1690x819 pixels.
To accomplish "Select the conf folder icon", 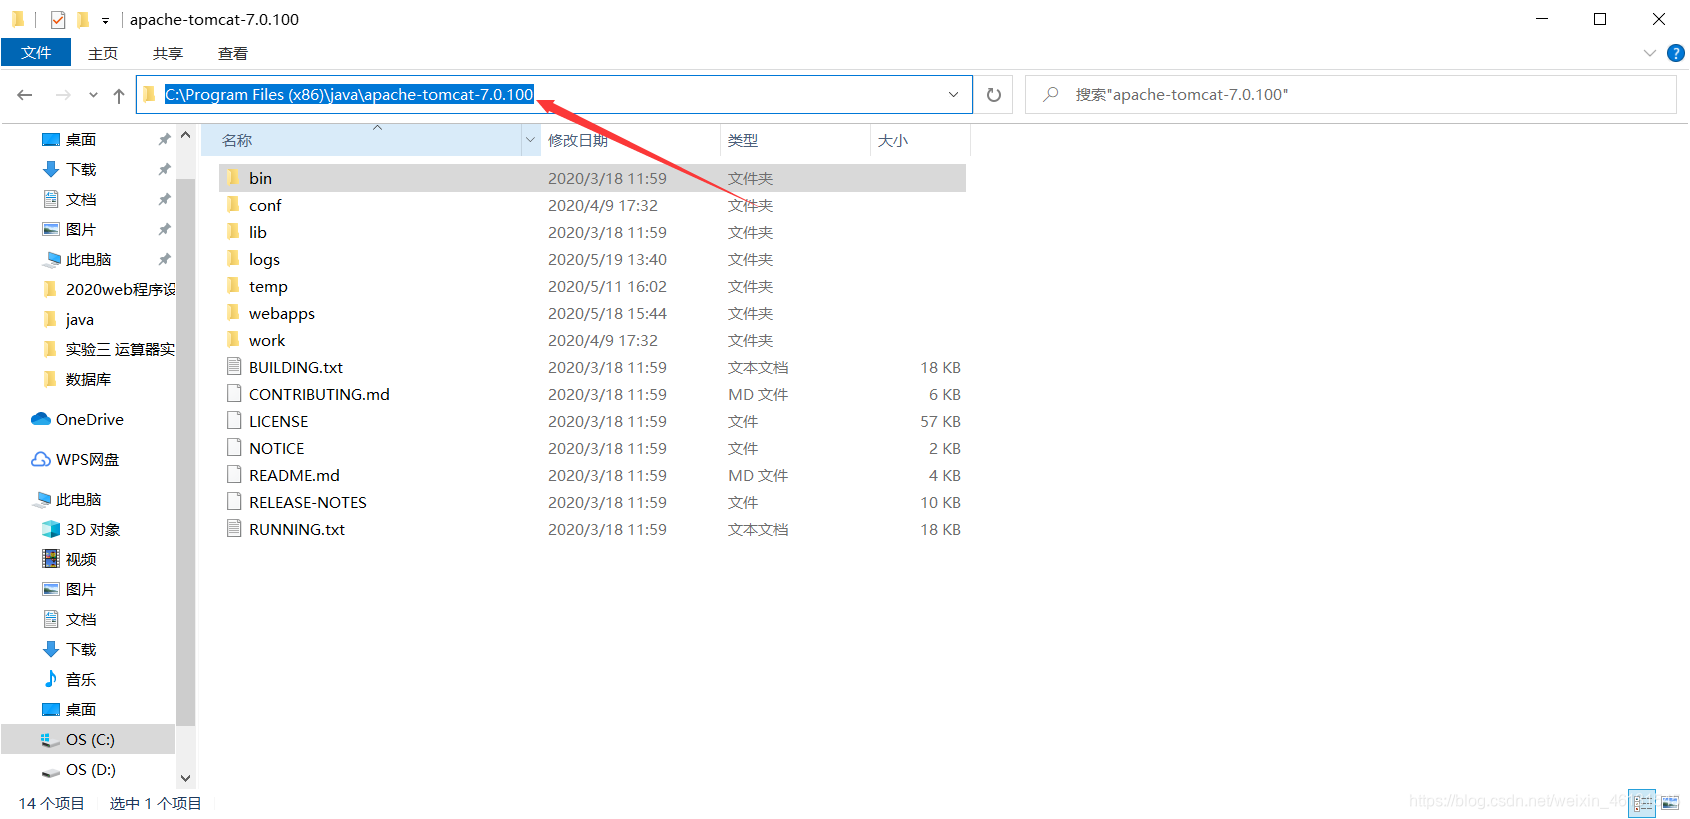I will coord(234,204).
